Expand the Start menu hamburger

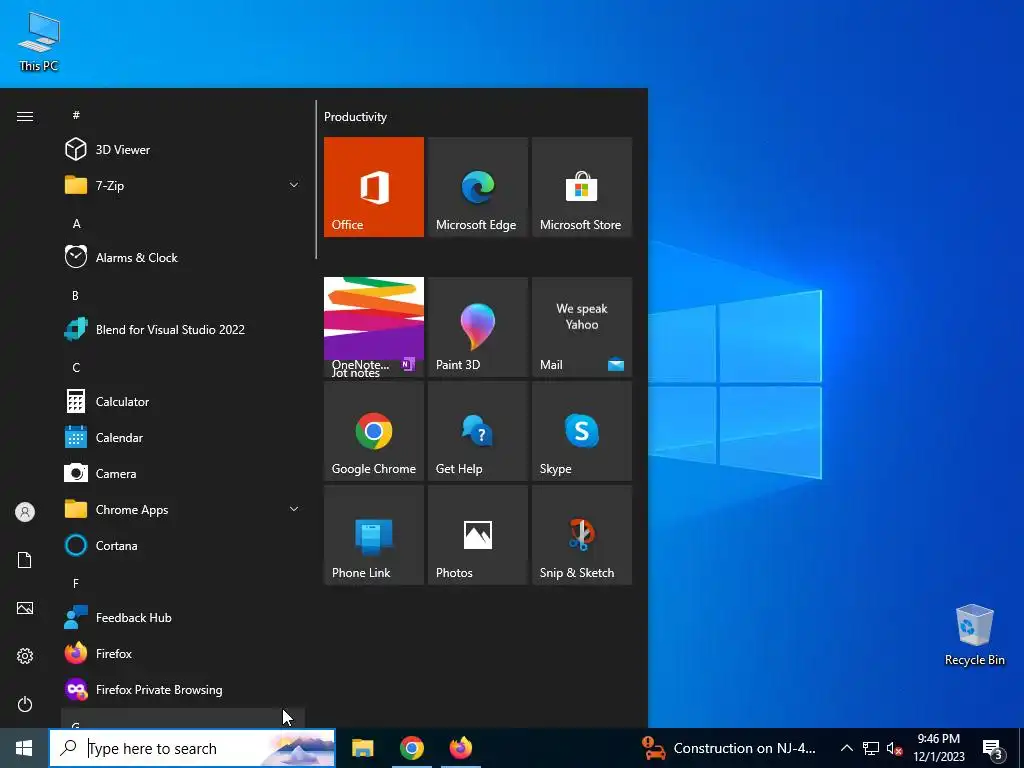point(25,116)
